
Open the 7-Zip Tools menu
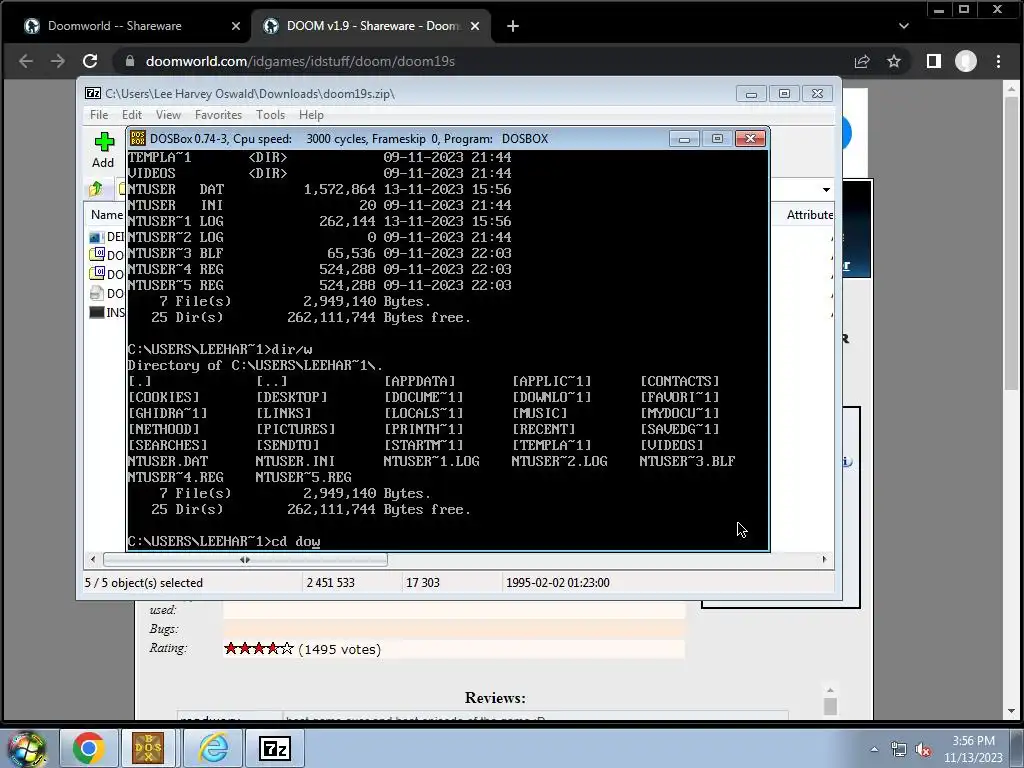(270, 115)
